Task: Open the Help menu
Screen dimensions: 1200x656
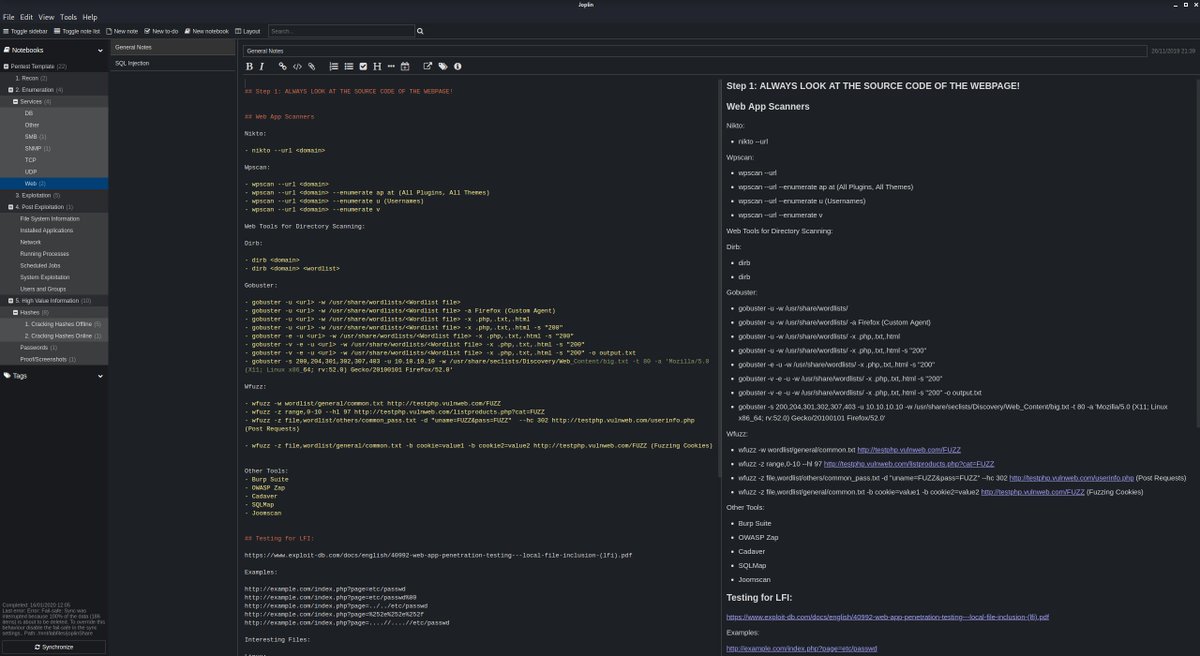Action: (90, 17)
